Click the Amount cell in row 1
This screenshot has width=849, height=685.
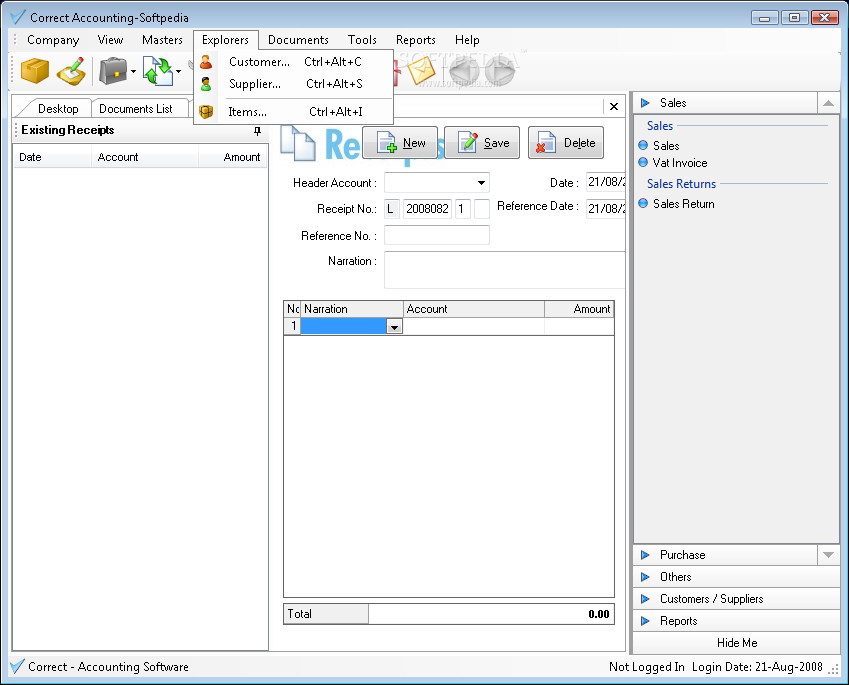coord(579,326)
